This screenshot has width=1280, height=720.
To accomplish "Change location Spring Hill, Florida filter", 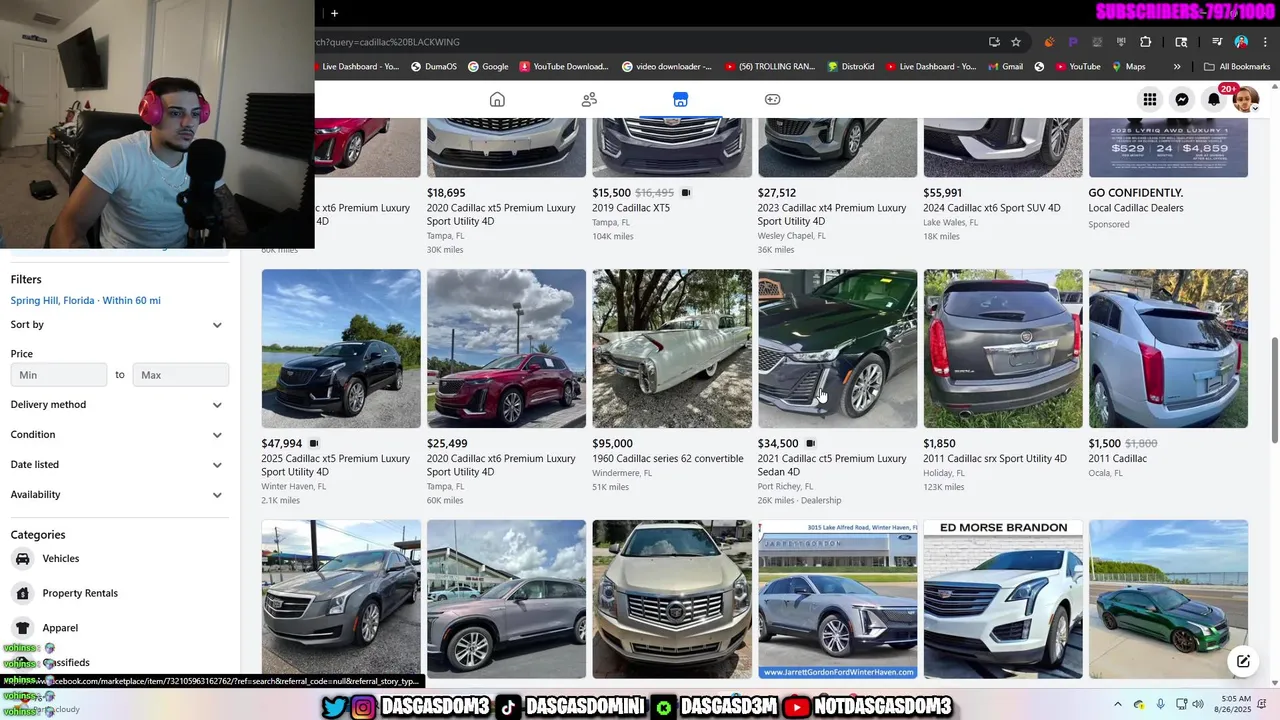I will (85, 300).
